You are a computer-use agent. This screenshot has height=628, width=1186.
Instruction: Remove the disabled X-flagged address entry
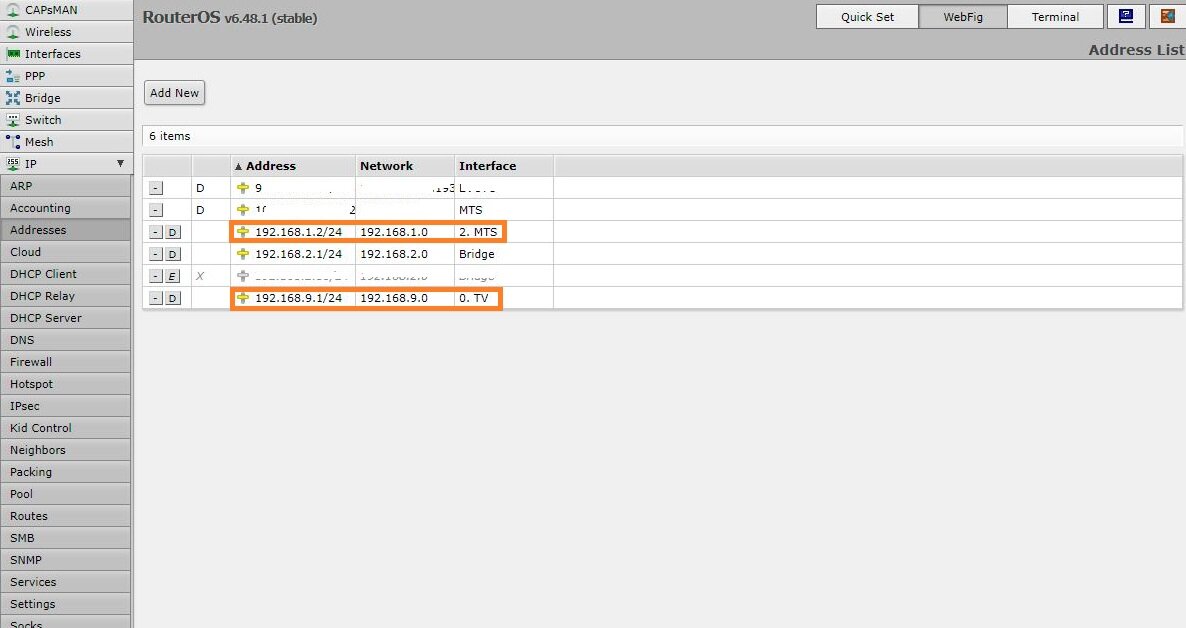tap(156, 276)
